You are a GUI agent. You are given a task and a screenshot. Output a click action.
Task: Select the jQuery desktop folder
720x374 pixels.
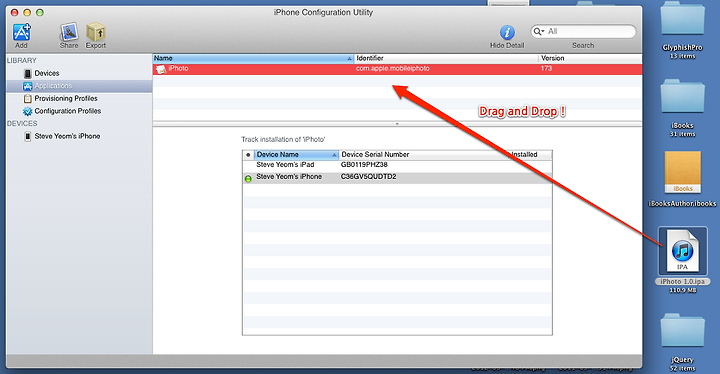tap(682, 331)
